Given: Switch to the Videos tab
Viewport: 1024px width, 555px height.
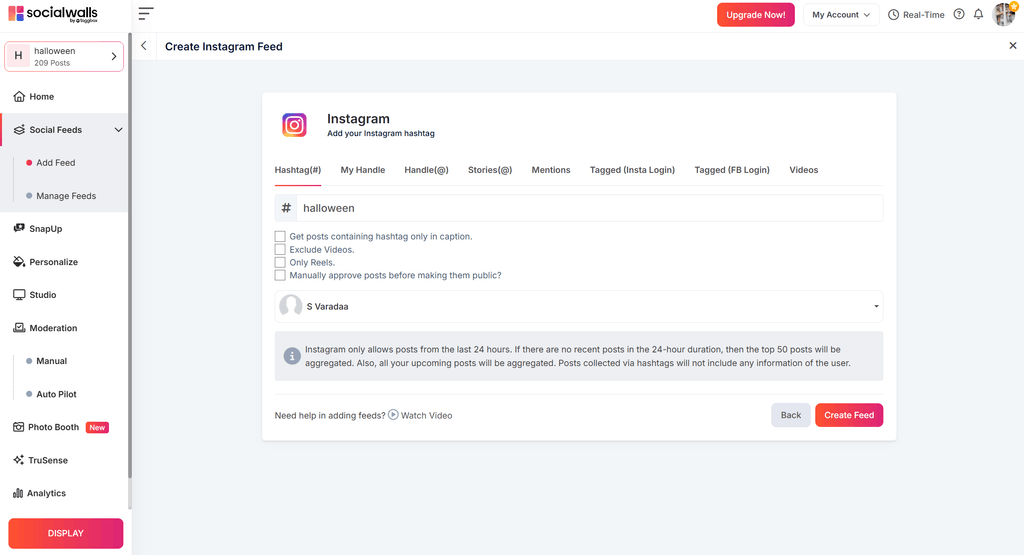Looking at the screenshot, I should tap(803, 170).
